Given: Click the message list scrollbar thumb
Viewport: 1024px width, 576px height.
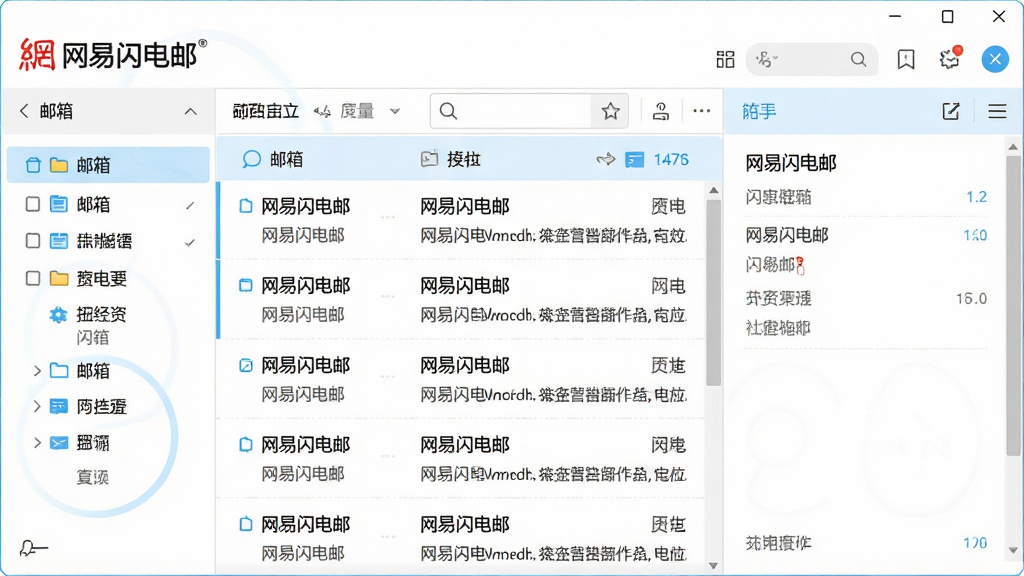Looking at the screenshot, I should (714, 292).
